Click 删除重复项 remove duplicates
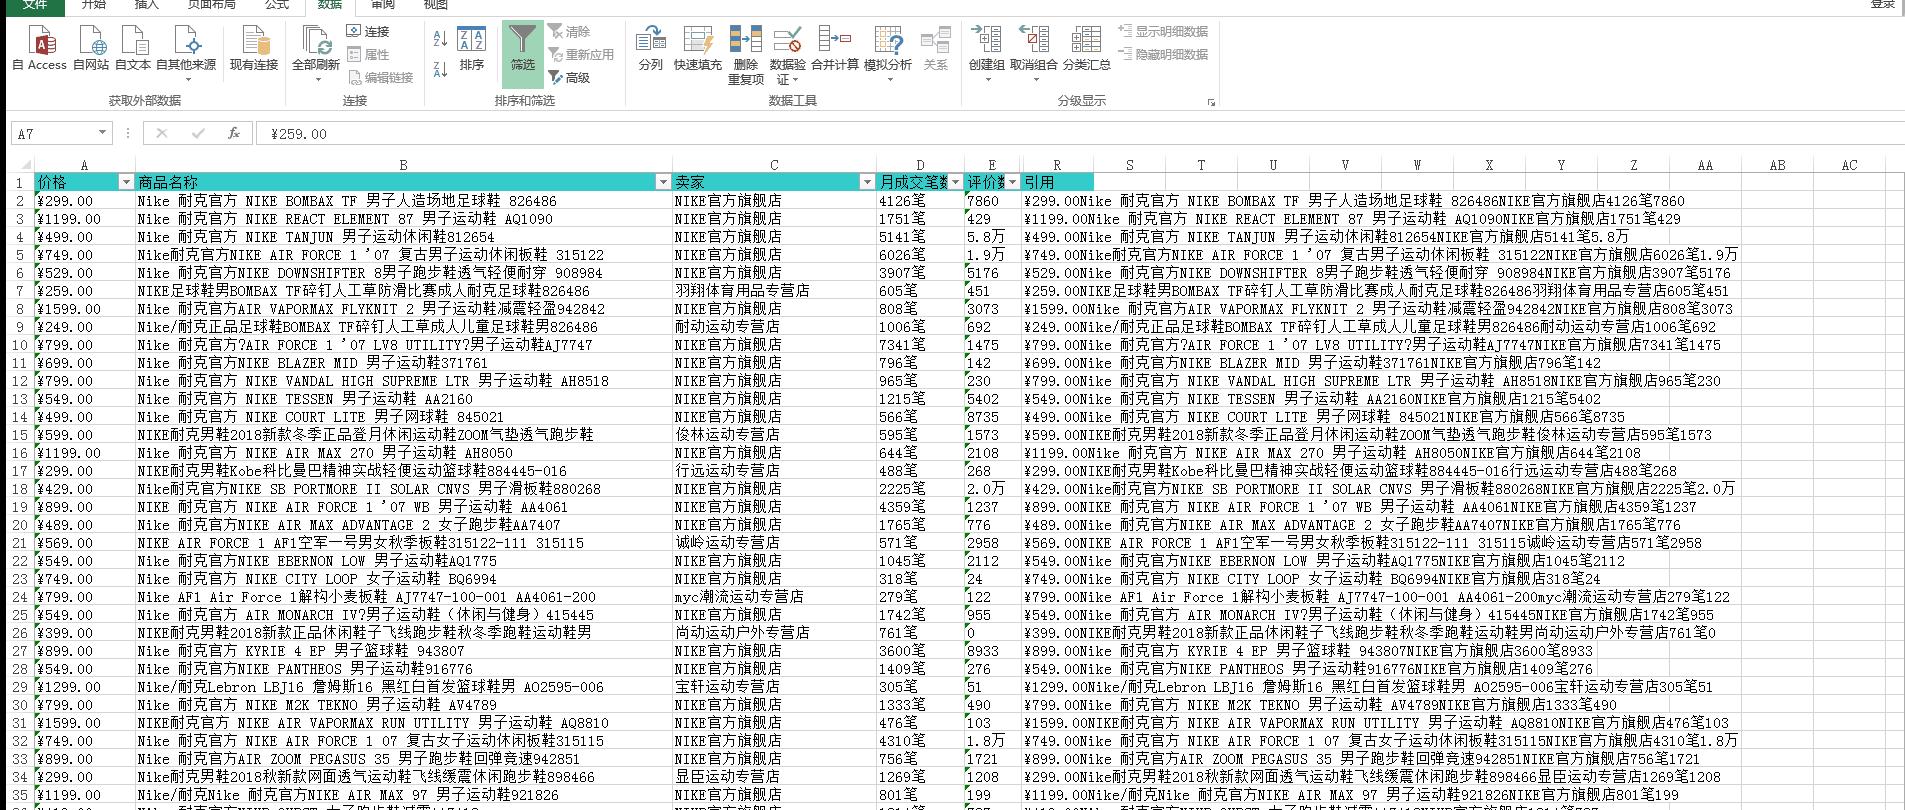Image resolution: width=1905 pixels, height=810 pixels. tap(746, 55)
